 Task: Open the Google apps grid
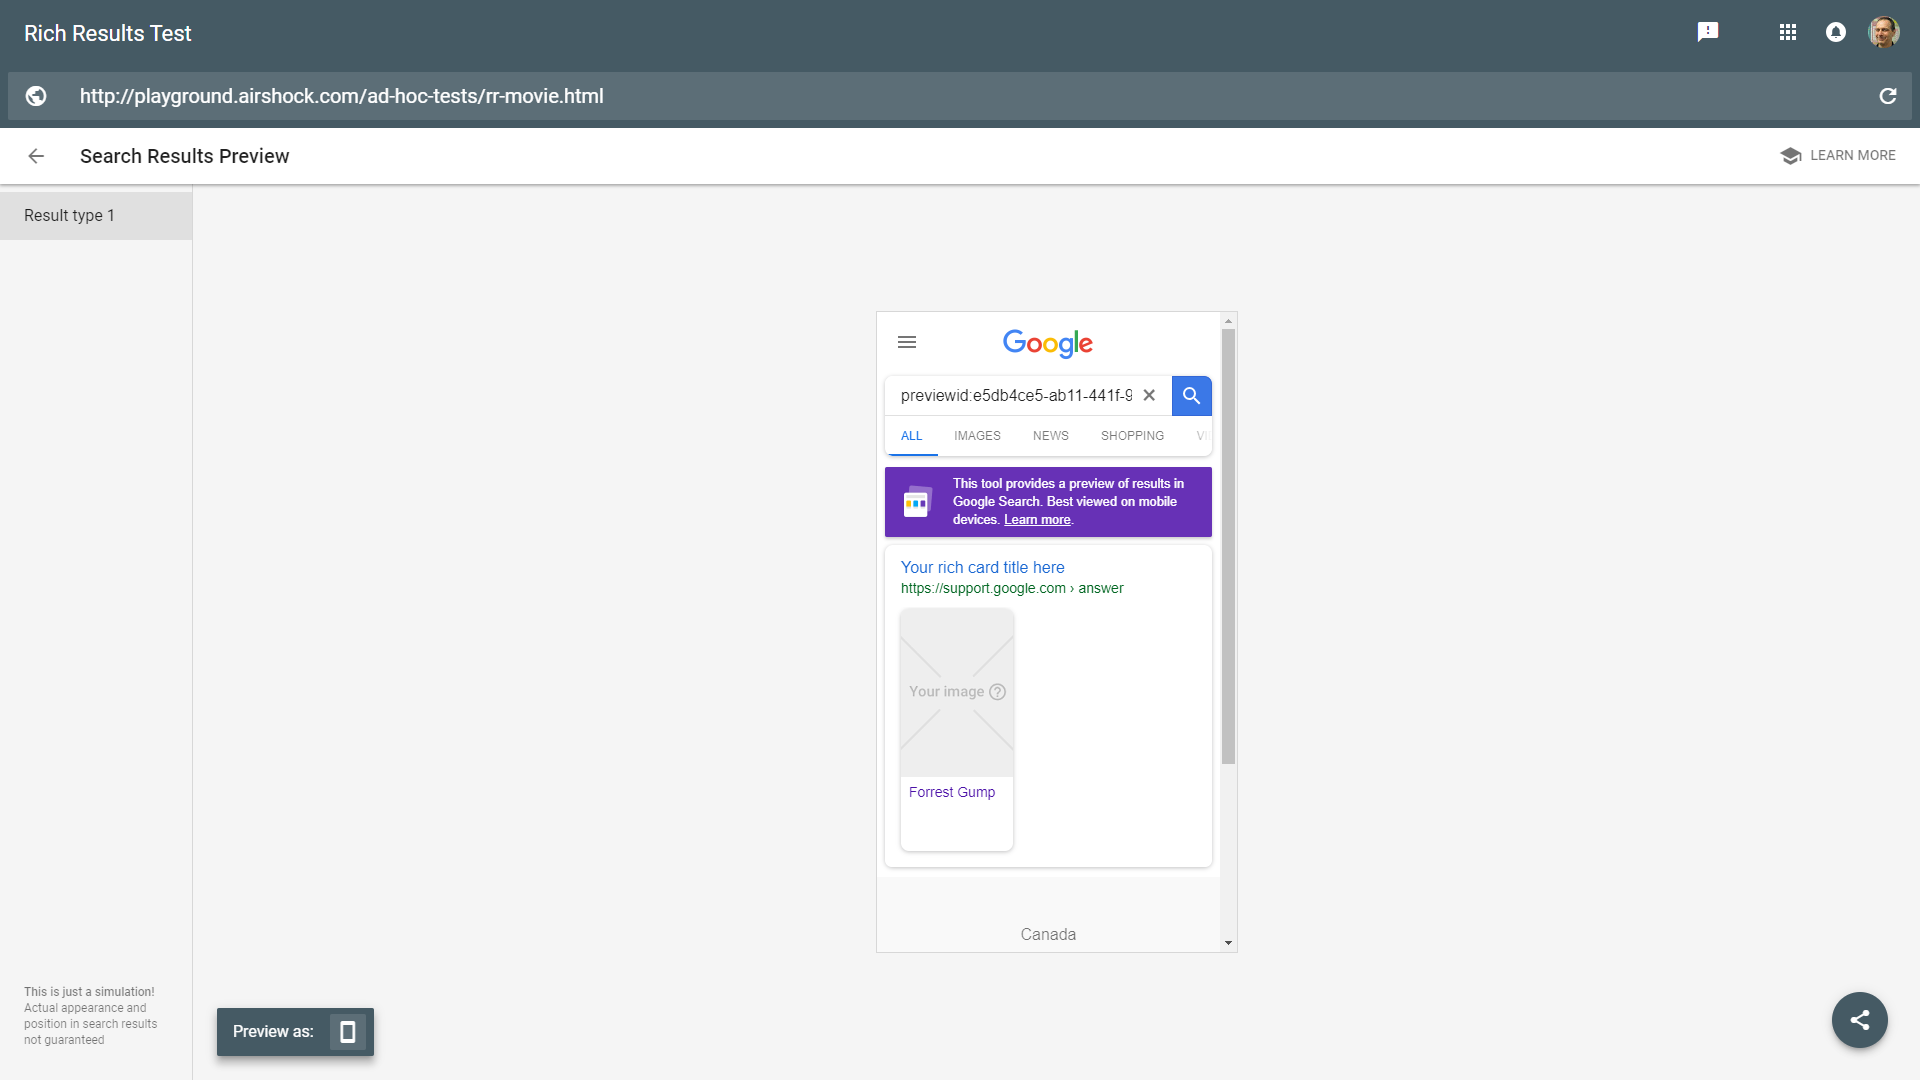click(x=1789, y=32)
